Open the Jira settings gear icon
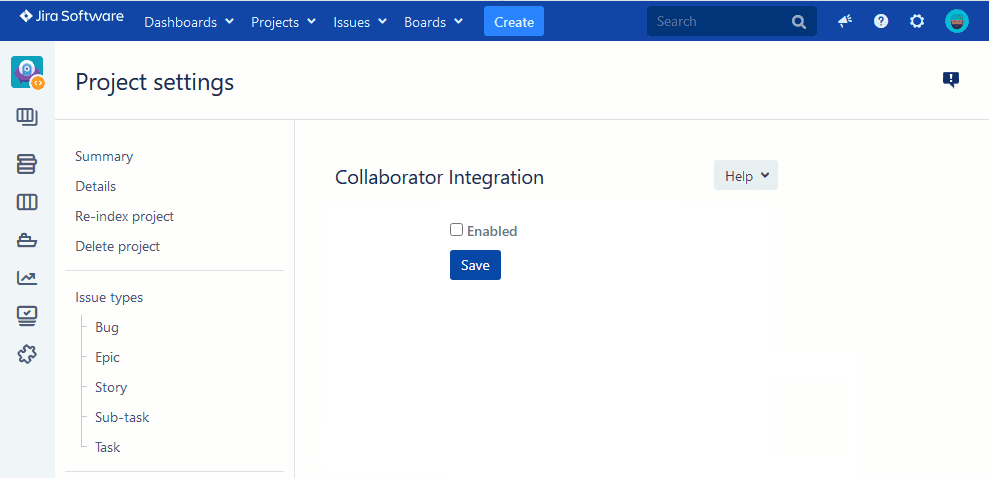The image size is (990, 478). [x=917, y=21]
